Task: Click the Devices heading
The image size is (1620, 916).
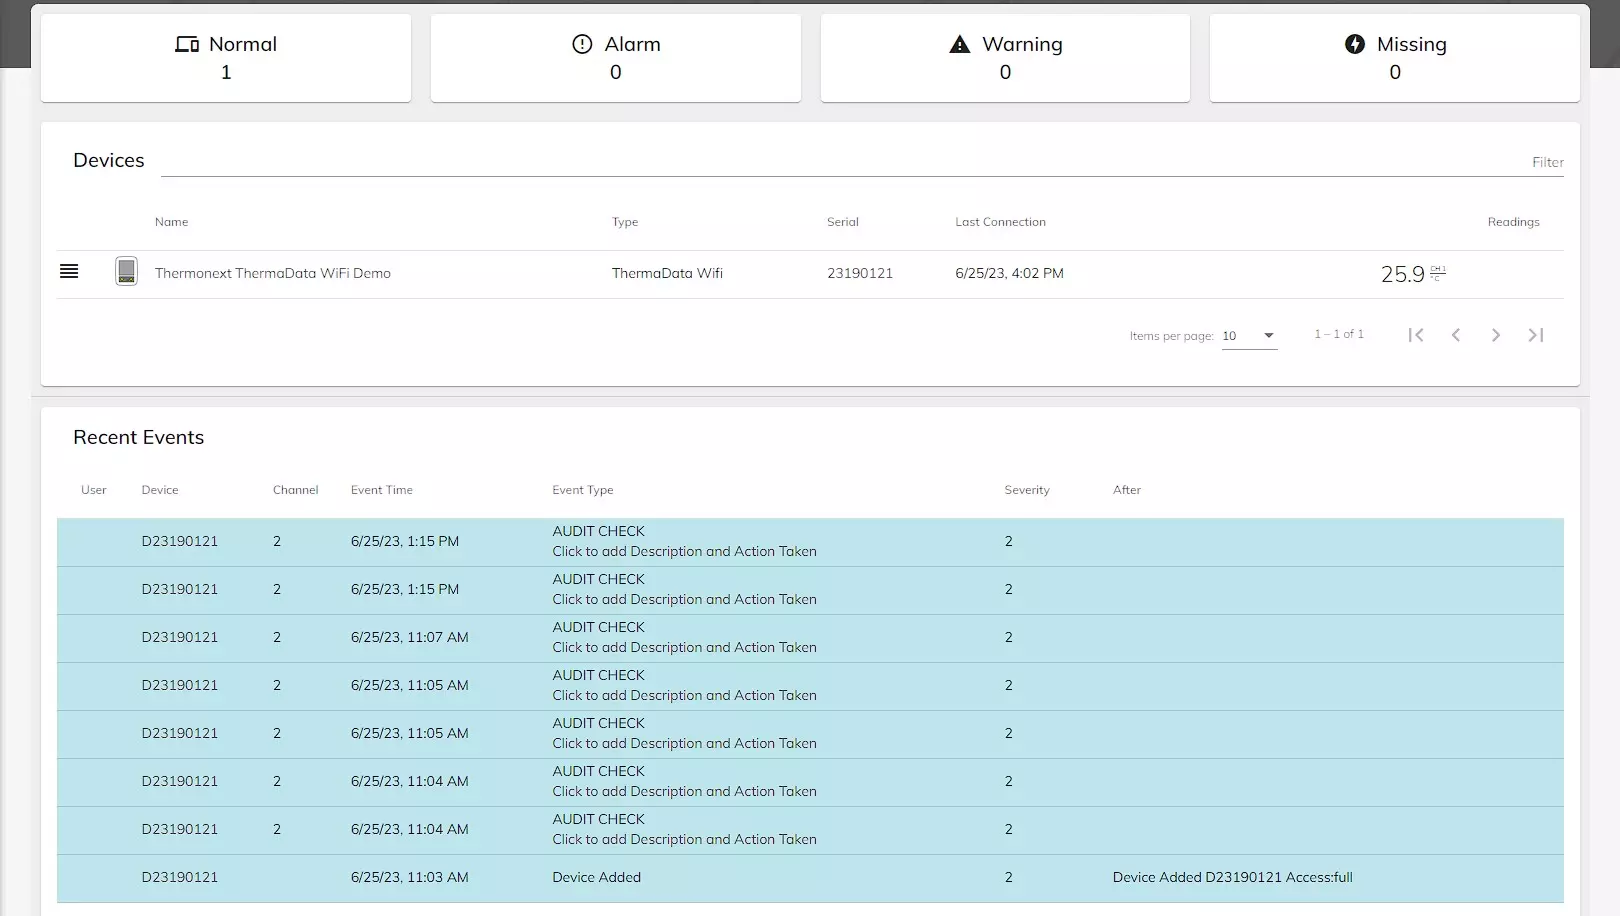Action: point(109,160)
